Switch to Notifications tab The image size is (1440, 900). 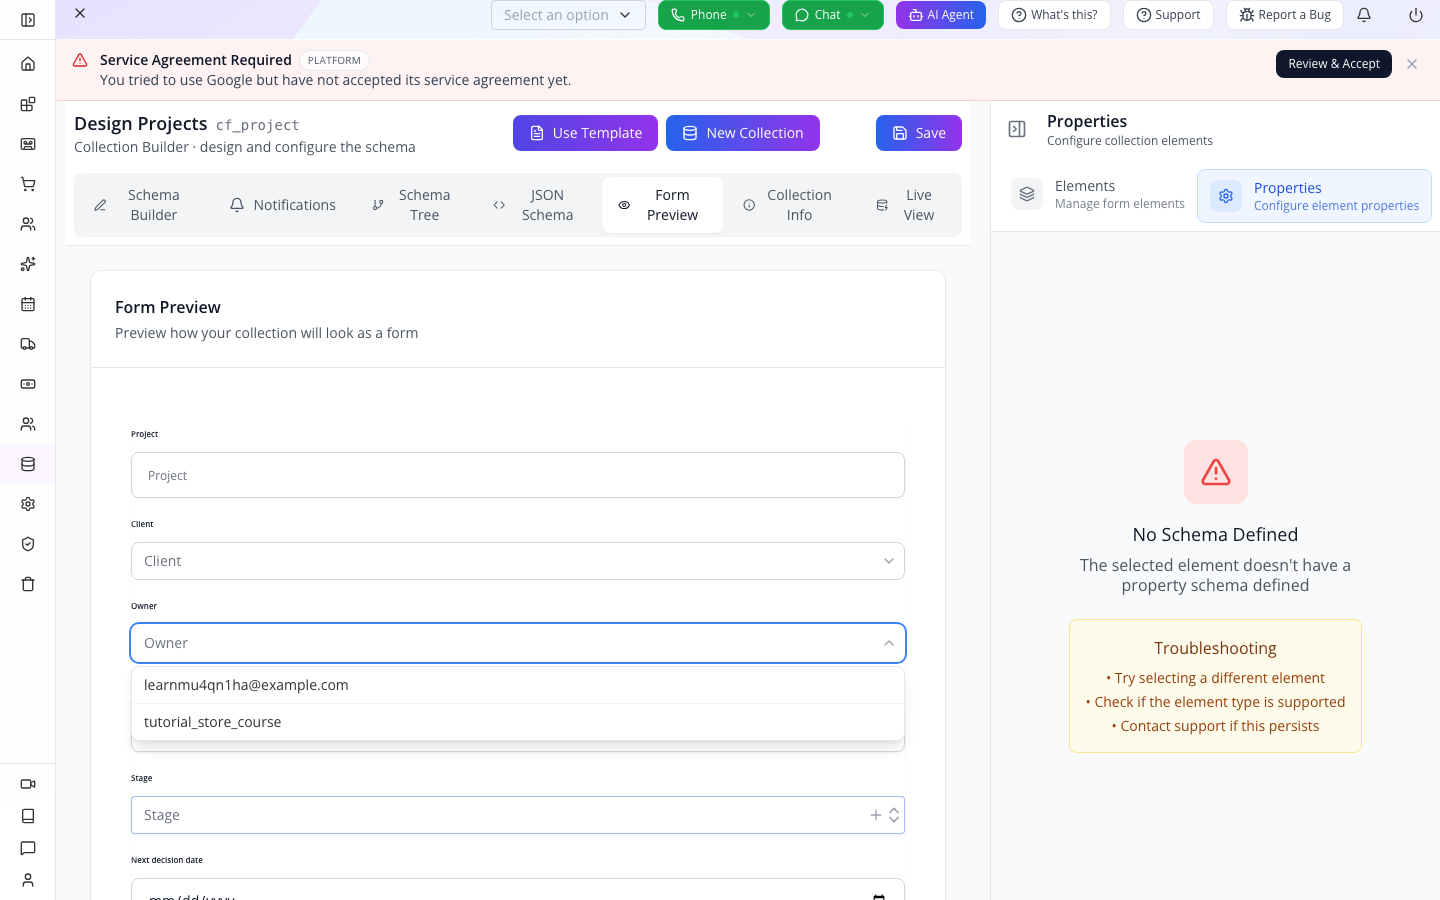pos(283,205)
